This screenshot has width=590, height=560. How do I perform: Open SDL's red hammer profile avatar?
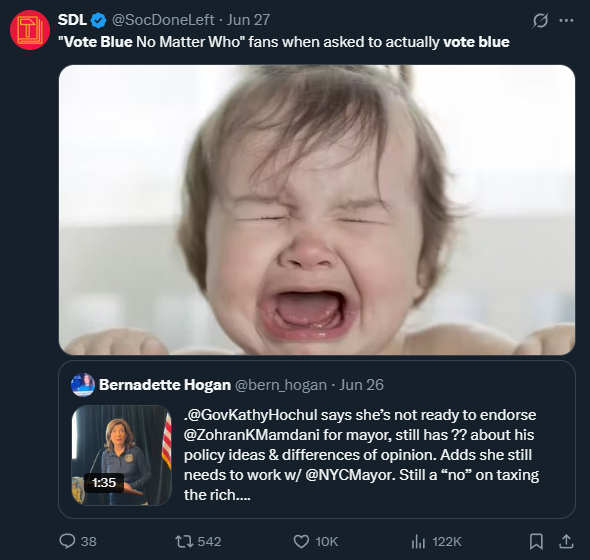[30, 30]
